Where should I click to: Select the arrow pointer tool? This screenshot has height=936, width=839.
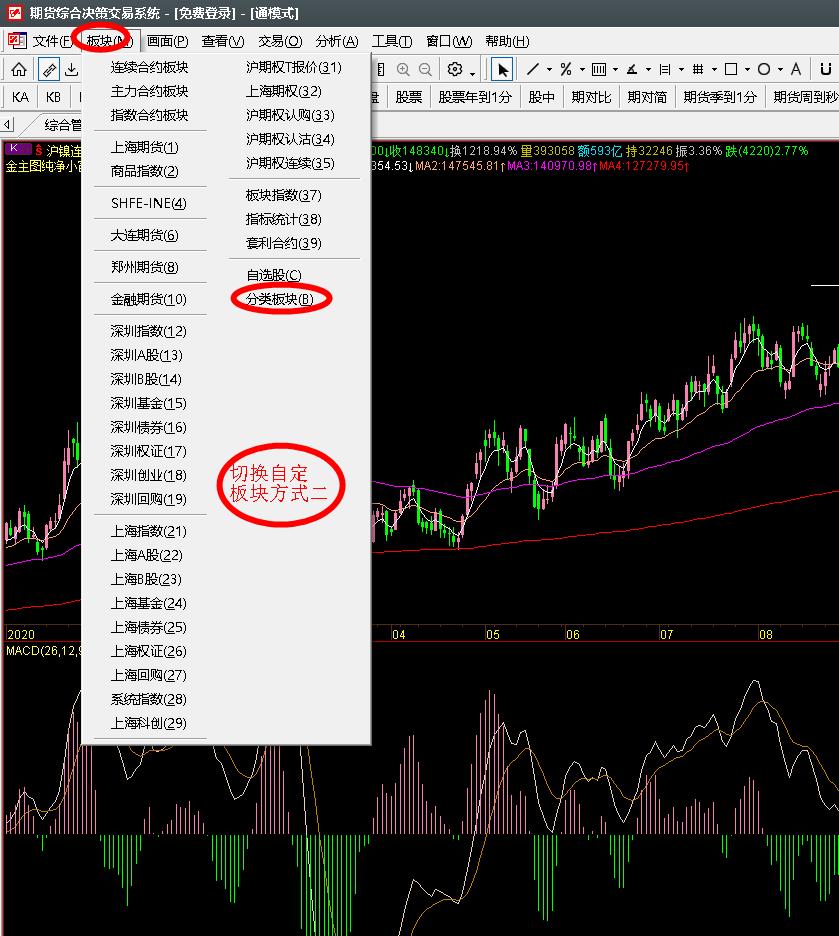click(502, 70)
